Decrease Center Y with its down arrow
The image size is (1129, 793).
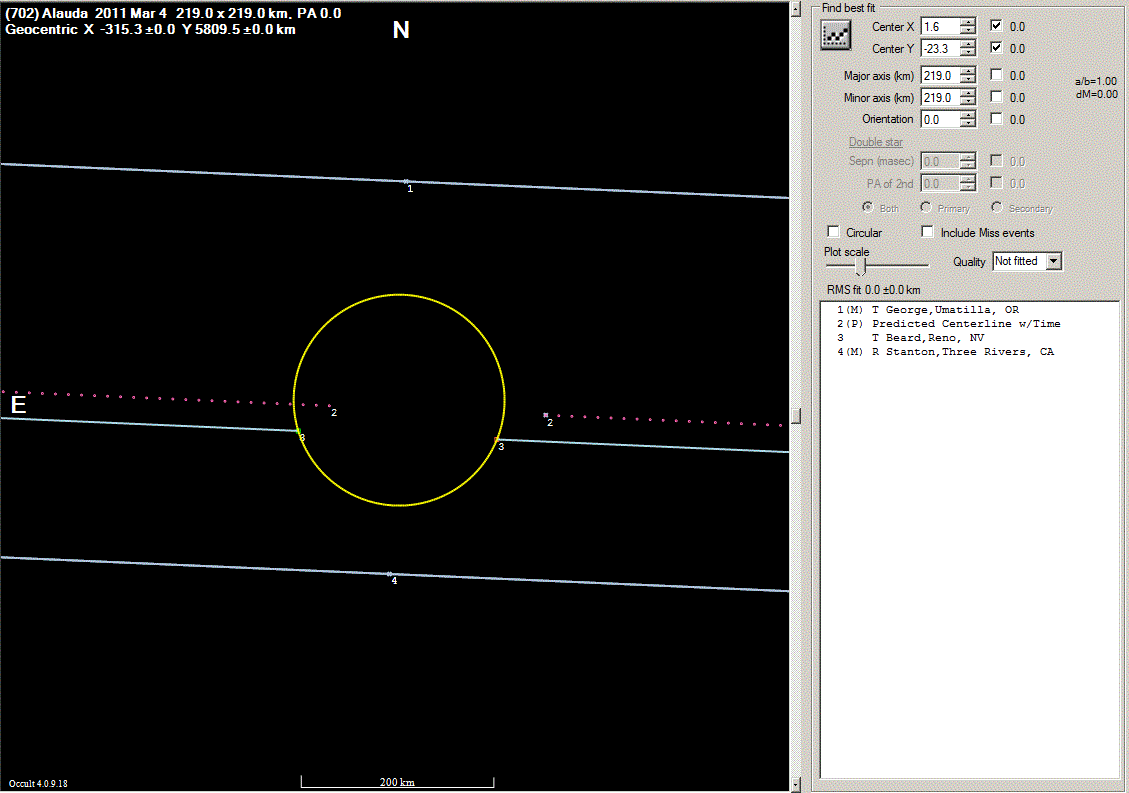[x=968, y=53]
